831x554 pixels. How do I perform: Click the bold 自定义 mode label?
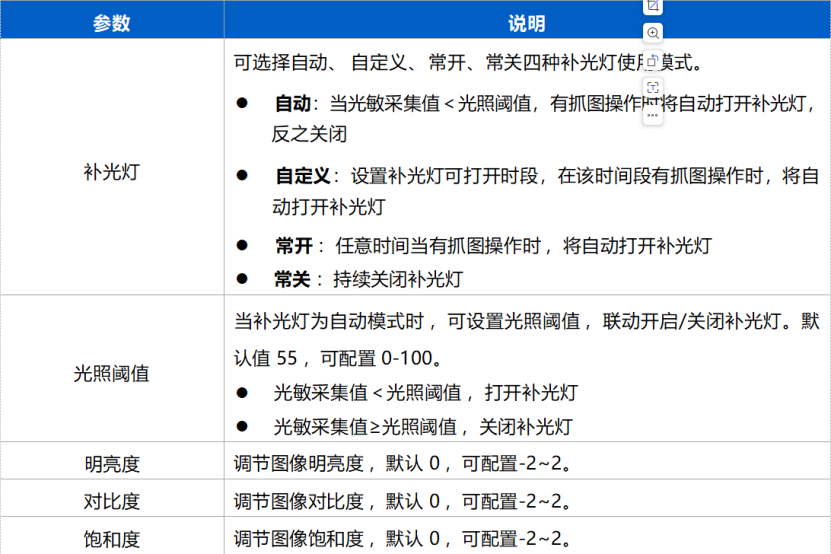pos(302,176)
